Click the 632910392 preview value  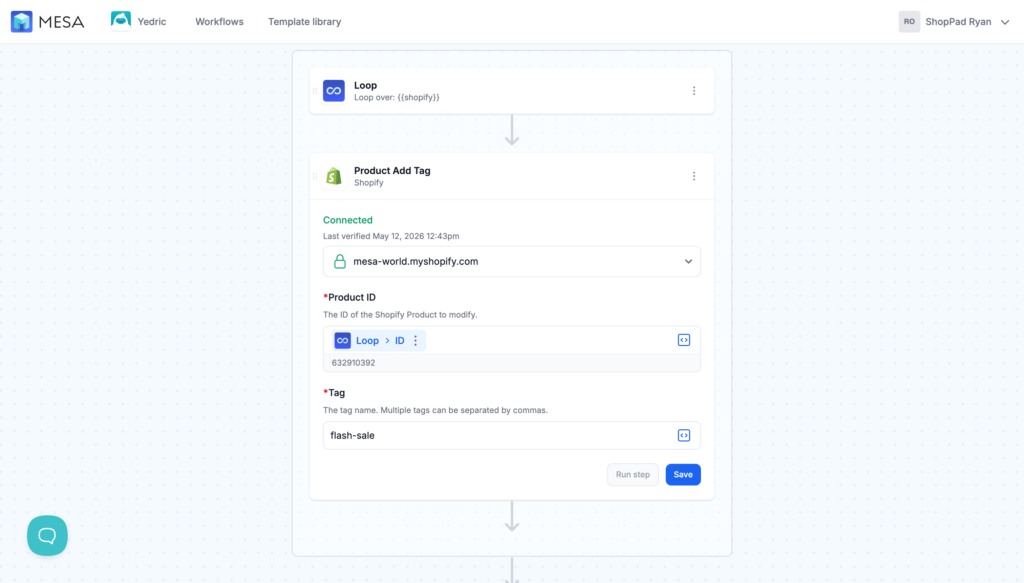(x=353, y=363)
